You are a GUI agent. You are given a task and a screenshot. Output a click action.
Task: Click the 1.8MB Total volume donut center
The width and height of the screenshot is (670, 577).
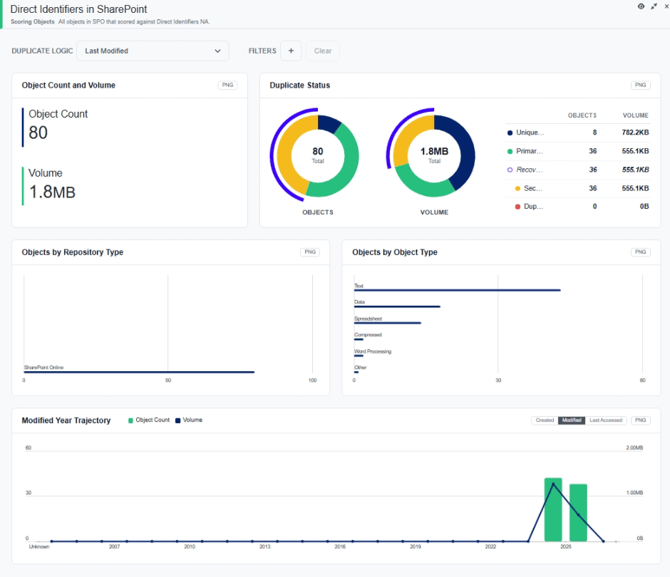(x=434, y=155)
